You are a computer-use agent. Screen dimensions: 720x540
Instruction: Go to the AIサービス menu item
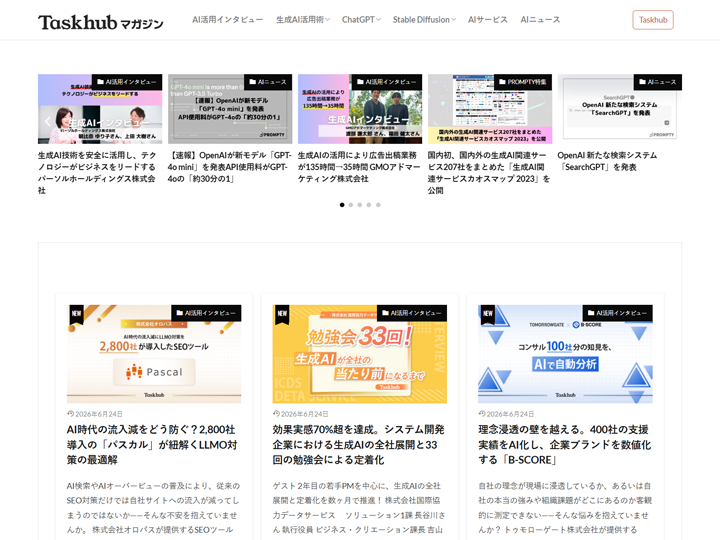click(x=488, y=20)
